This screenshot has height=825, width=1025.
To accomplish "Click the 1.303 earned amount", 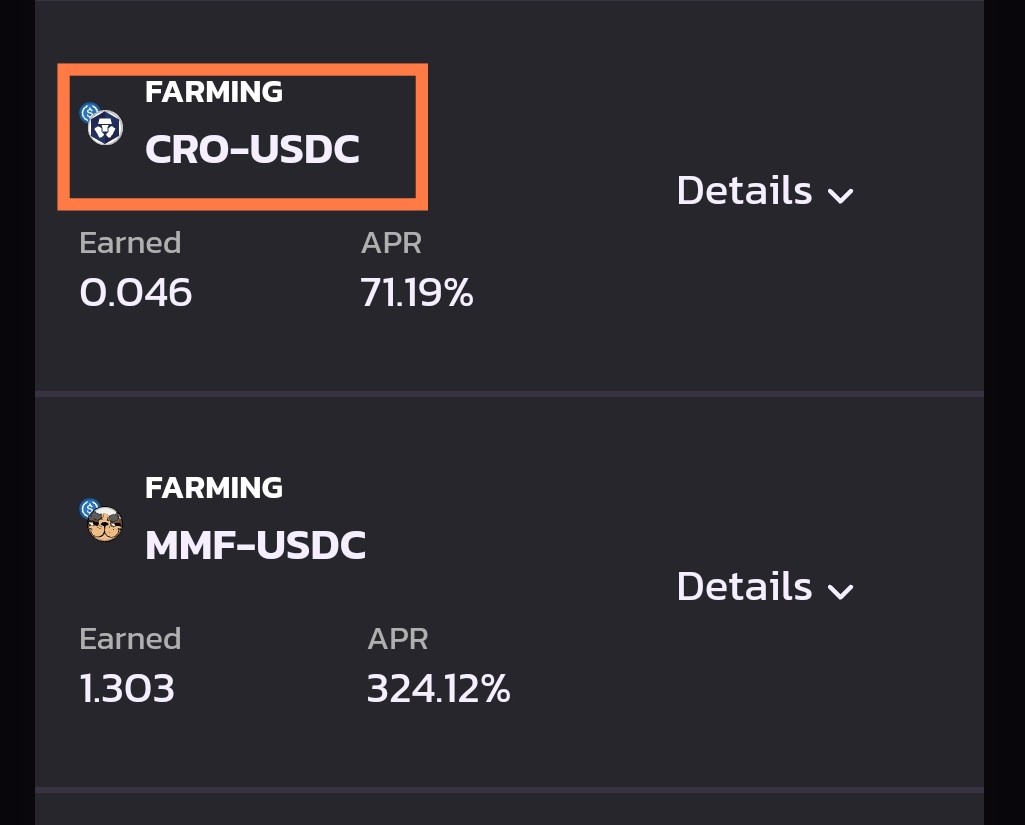I will [127, 688].
